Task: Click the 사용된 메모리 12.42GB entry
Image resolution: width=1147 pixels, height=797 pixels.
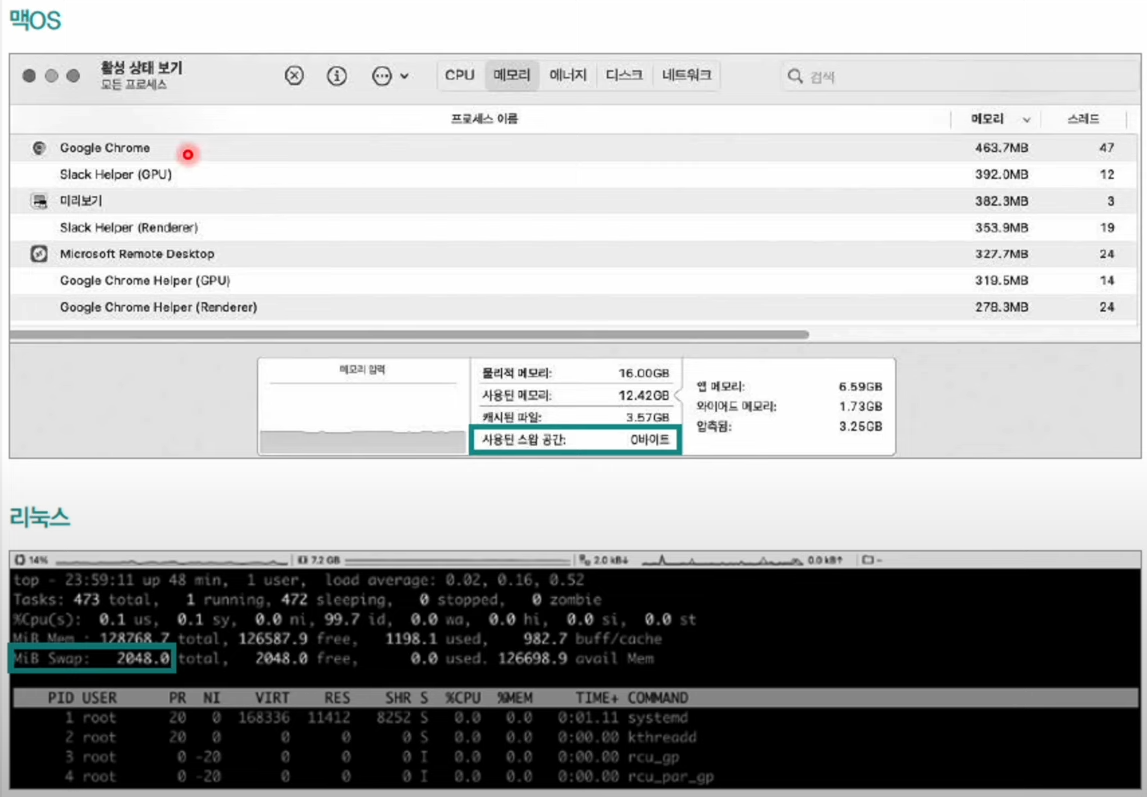Action: tap(575, 396)
